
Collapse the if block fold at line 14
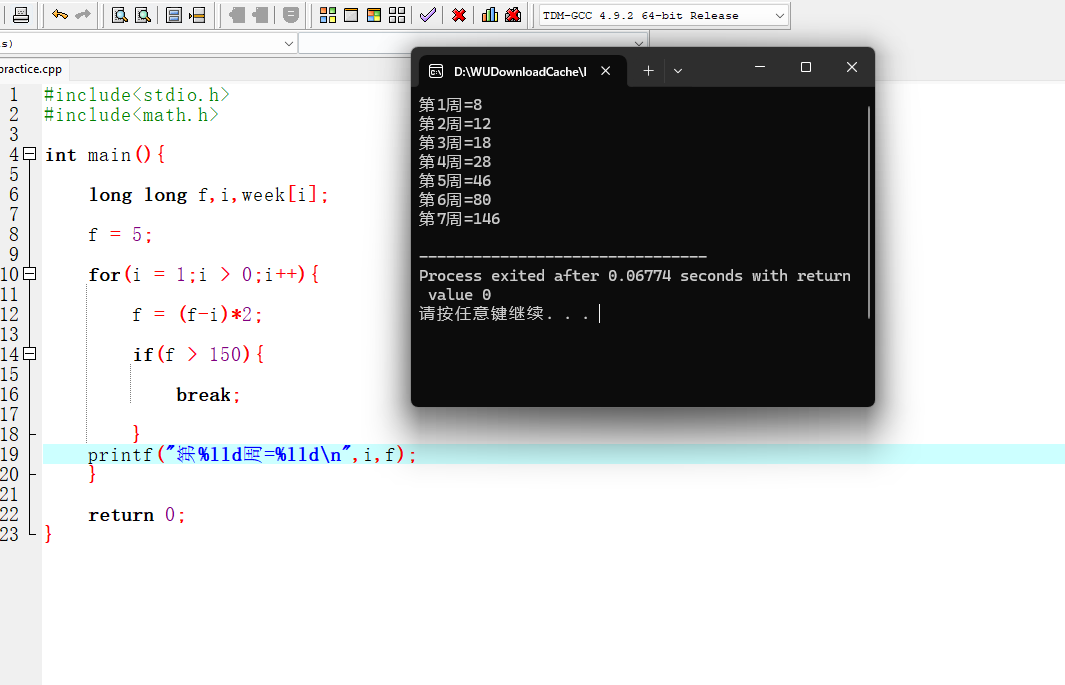[x=29, y=354]
